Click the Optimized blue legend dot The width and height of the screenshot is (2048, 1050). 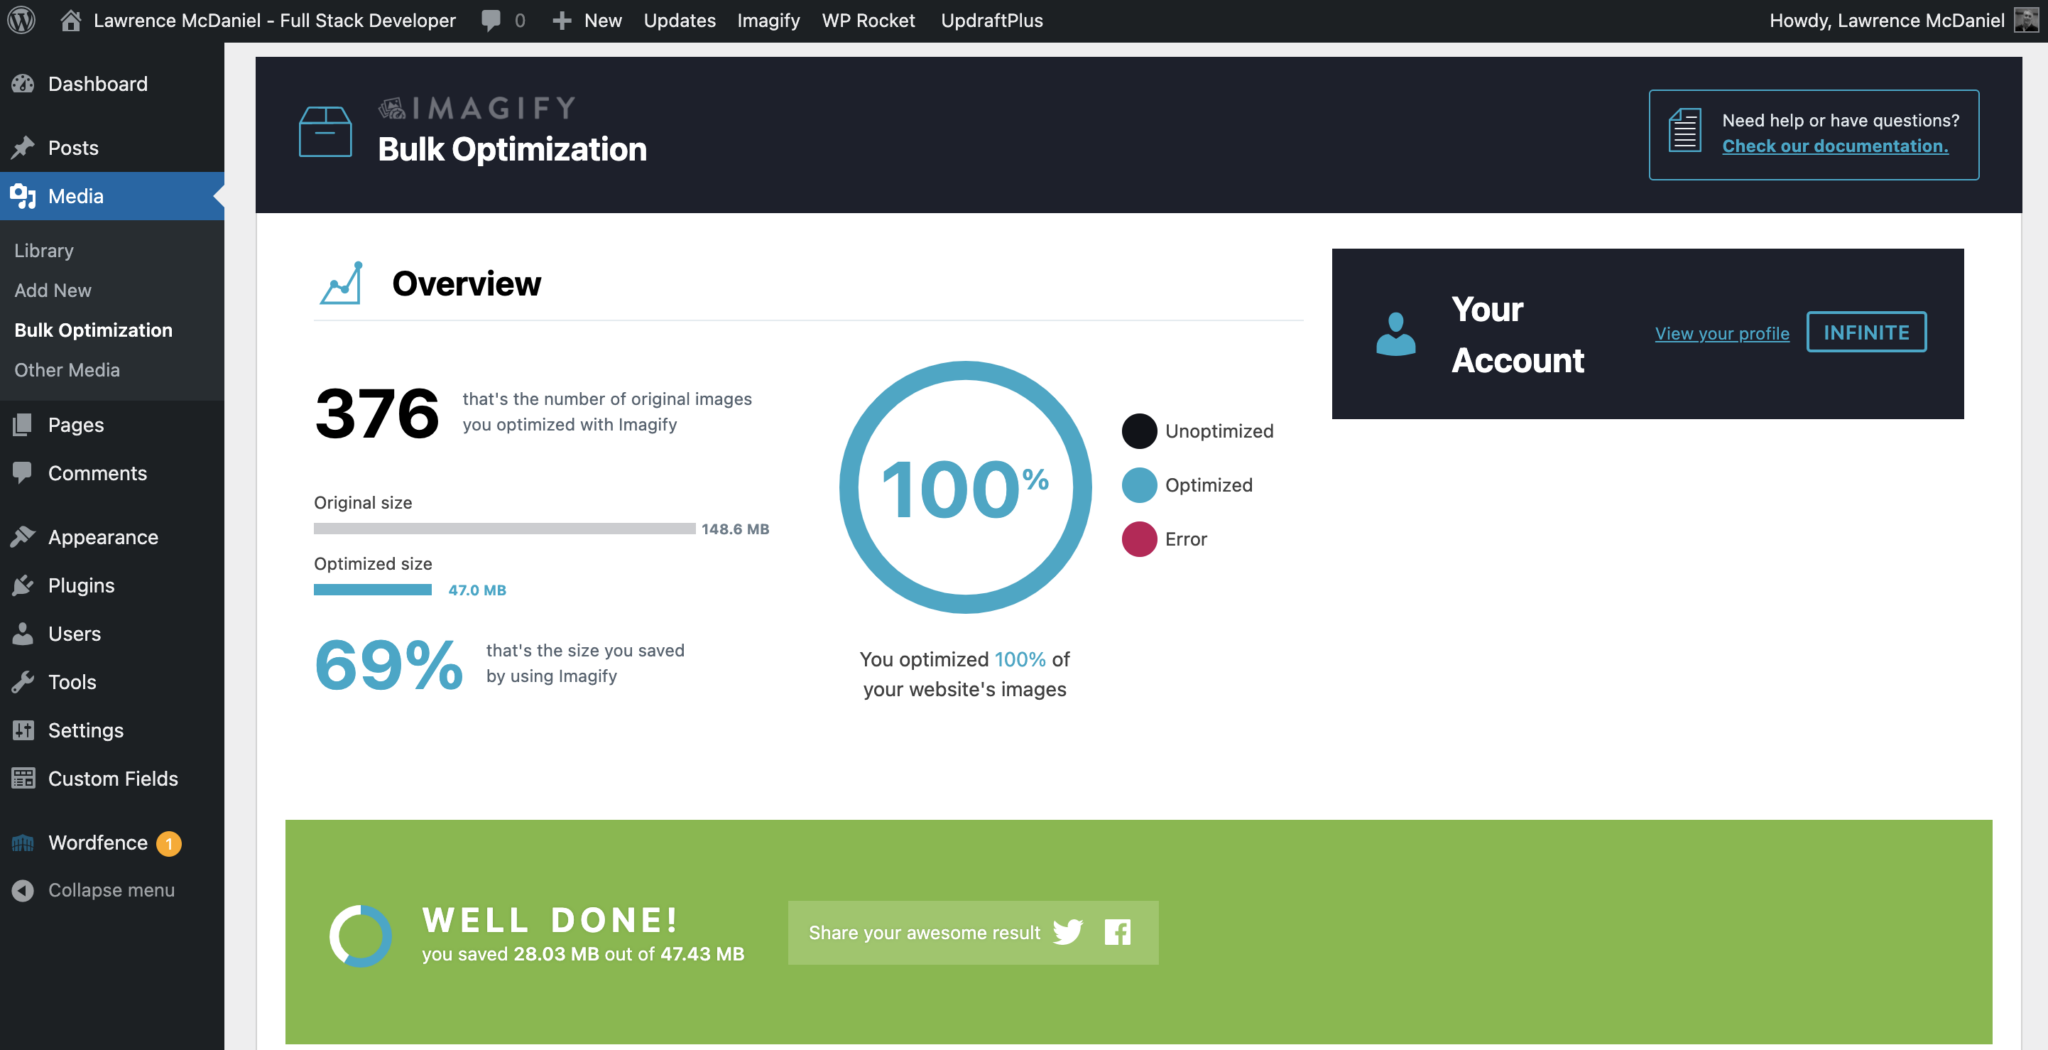1139,485
